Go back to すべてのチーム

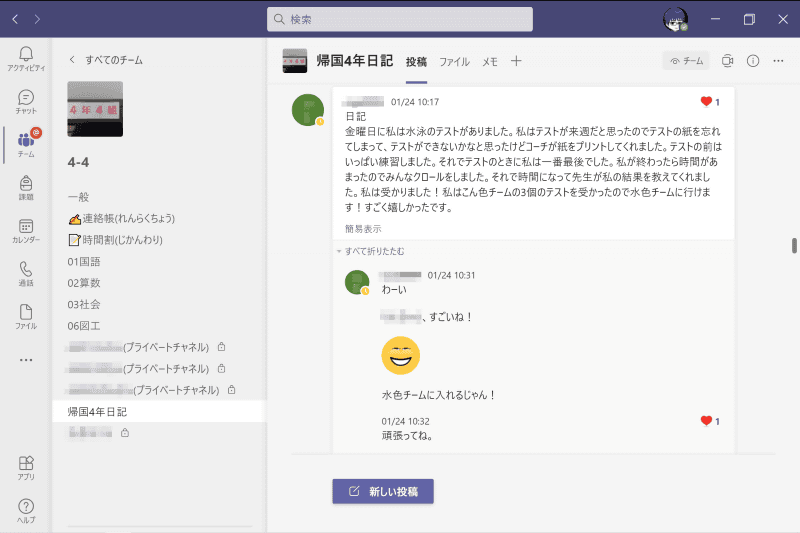point(106,60)
